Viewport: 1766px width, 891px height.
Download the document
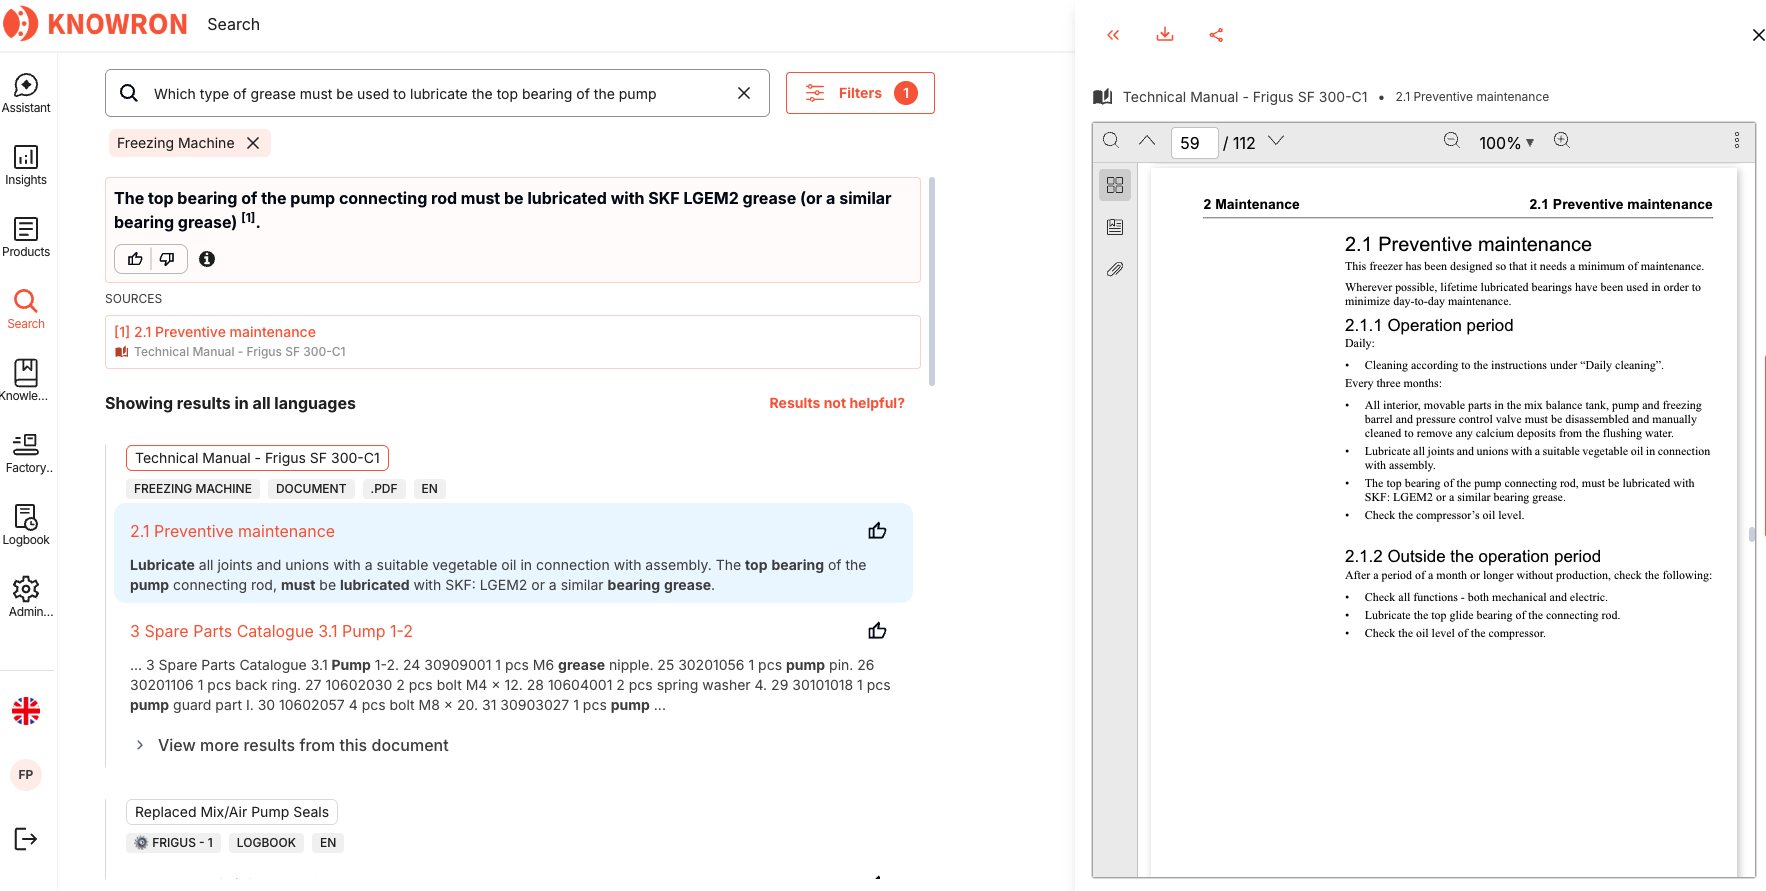pyautogui.click(x=1165, y=35)
